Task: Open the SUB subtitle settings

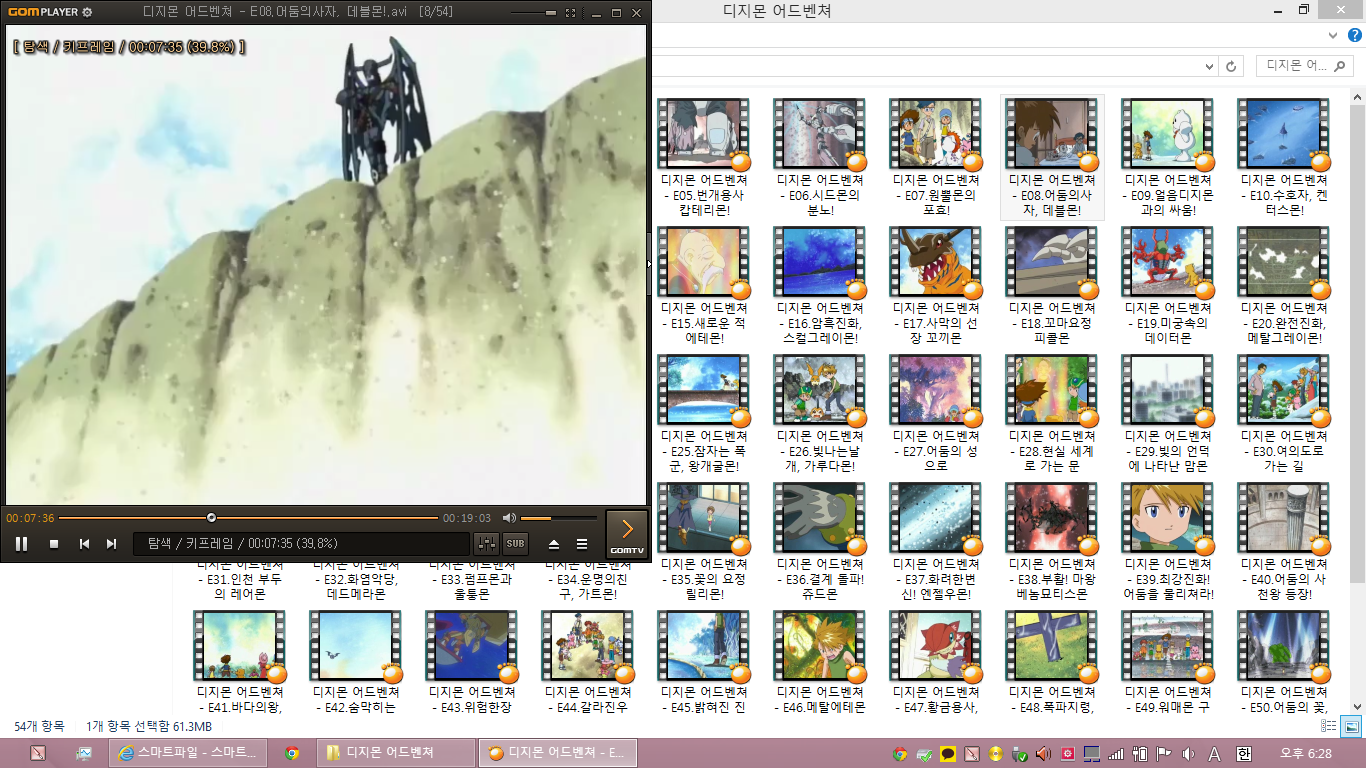Action: tap(515, 544)
